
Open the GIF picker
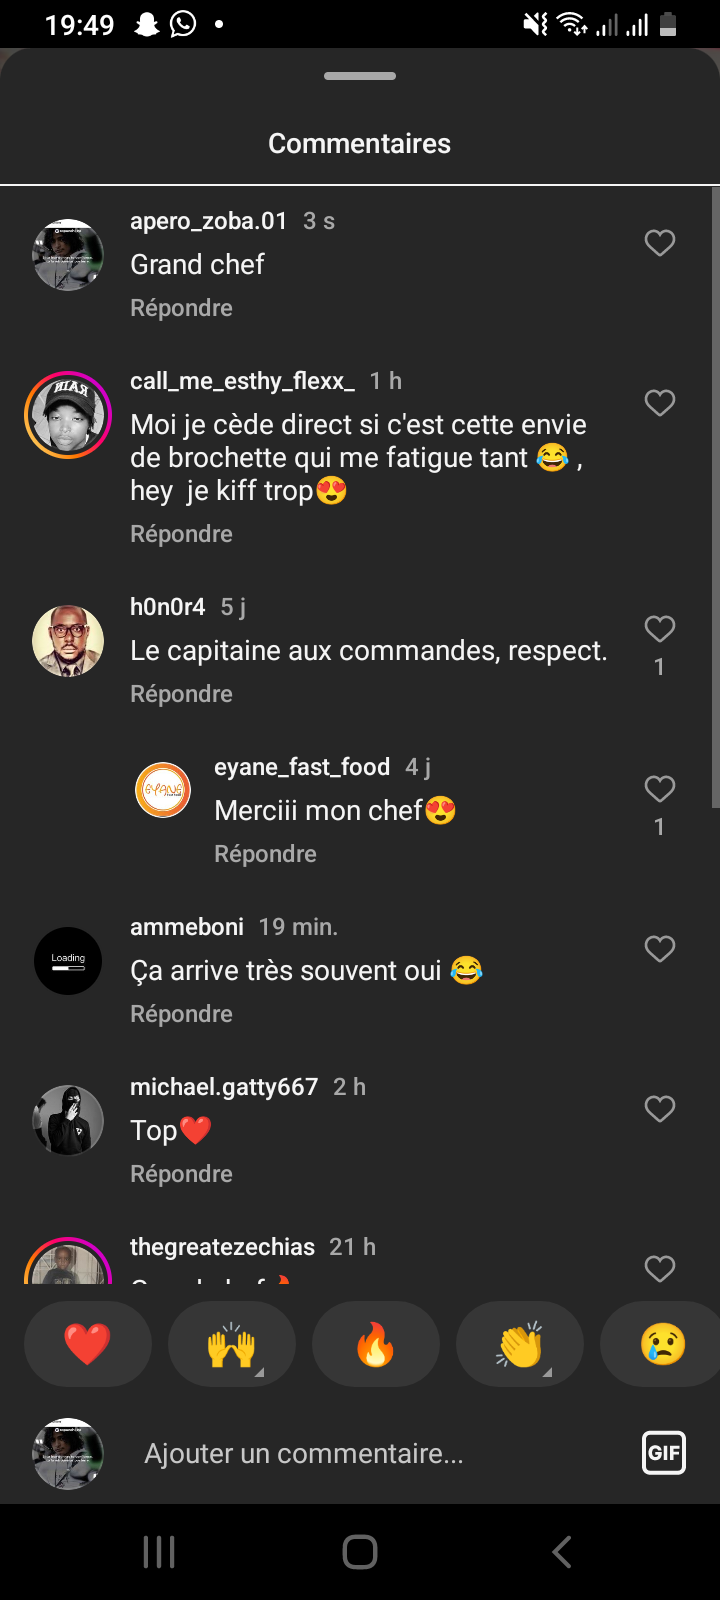click(x=664, y=1453)
